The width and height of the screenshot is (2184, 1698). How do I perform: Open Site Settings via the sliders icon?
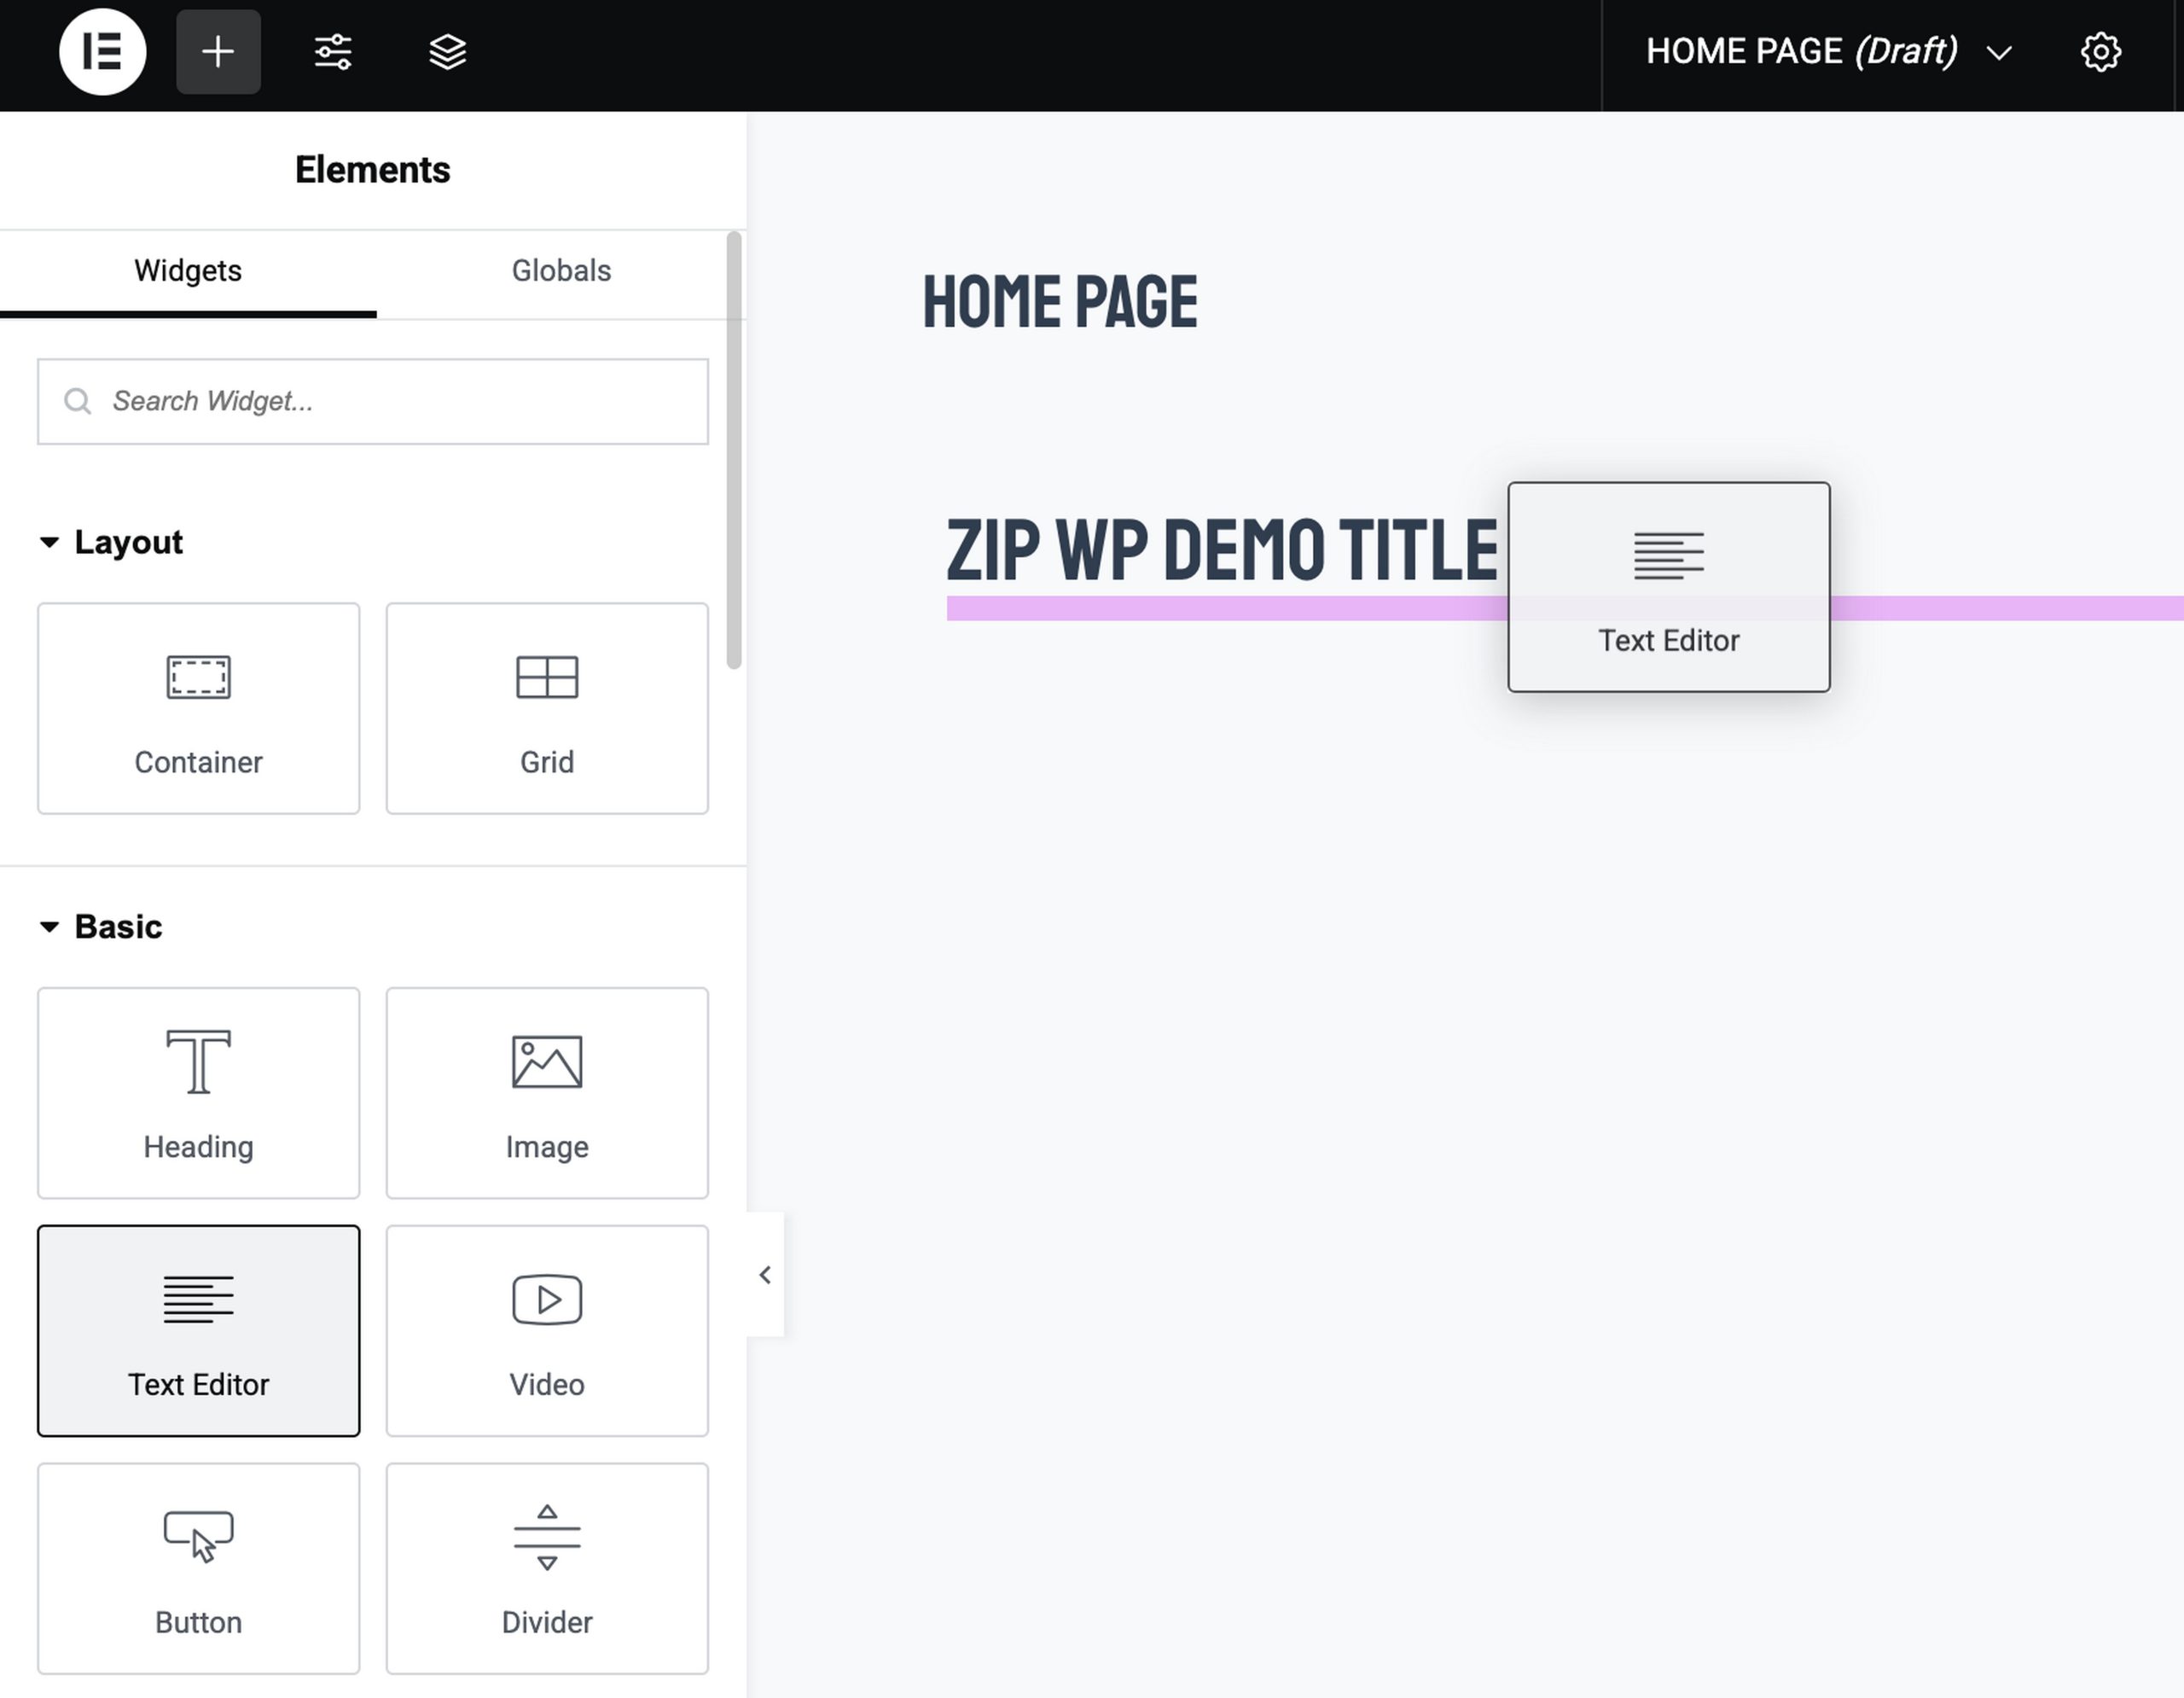332,52
